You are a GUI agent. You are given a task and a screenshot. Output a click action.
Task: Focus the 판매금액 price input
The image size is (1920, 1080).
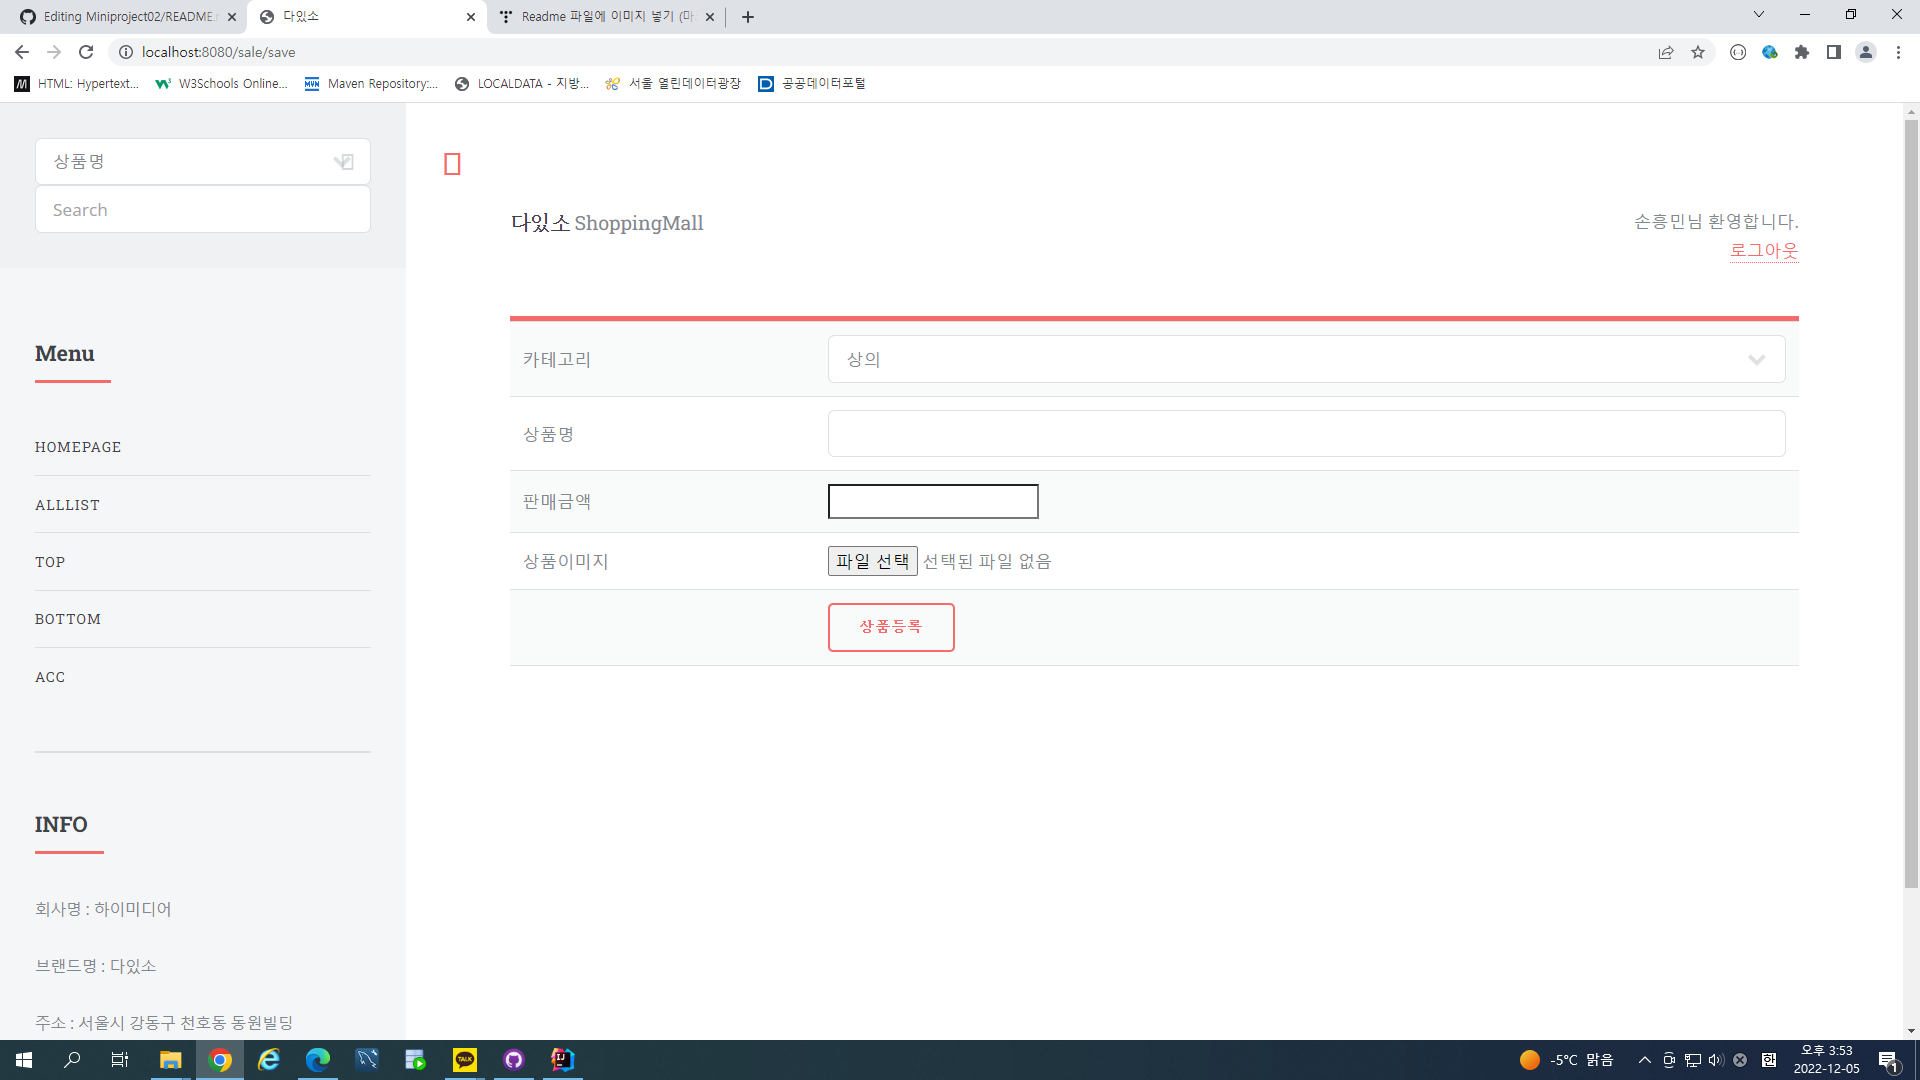pyautogui.click(x=933, y=501)
